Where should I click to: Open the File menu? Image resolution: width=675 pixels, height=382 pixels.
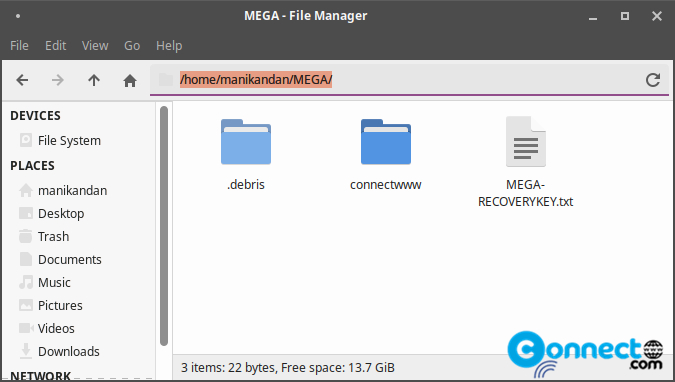(19, 46)
